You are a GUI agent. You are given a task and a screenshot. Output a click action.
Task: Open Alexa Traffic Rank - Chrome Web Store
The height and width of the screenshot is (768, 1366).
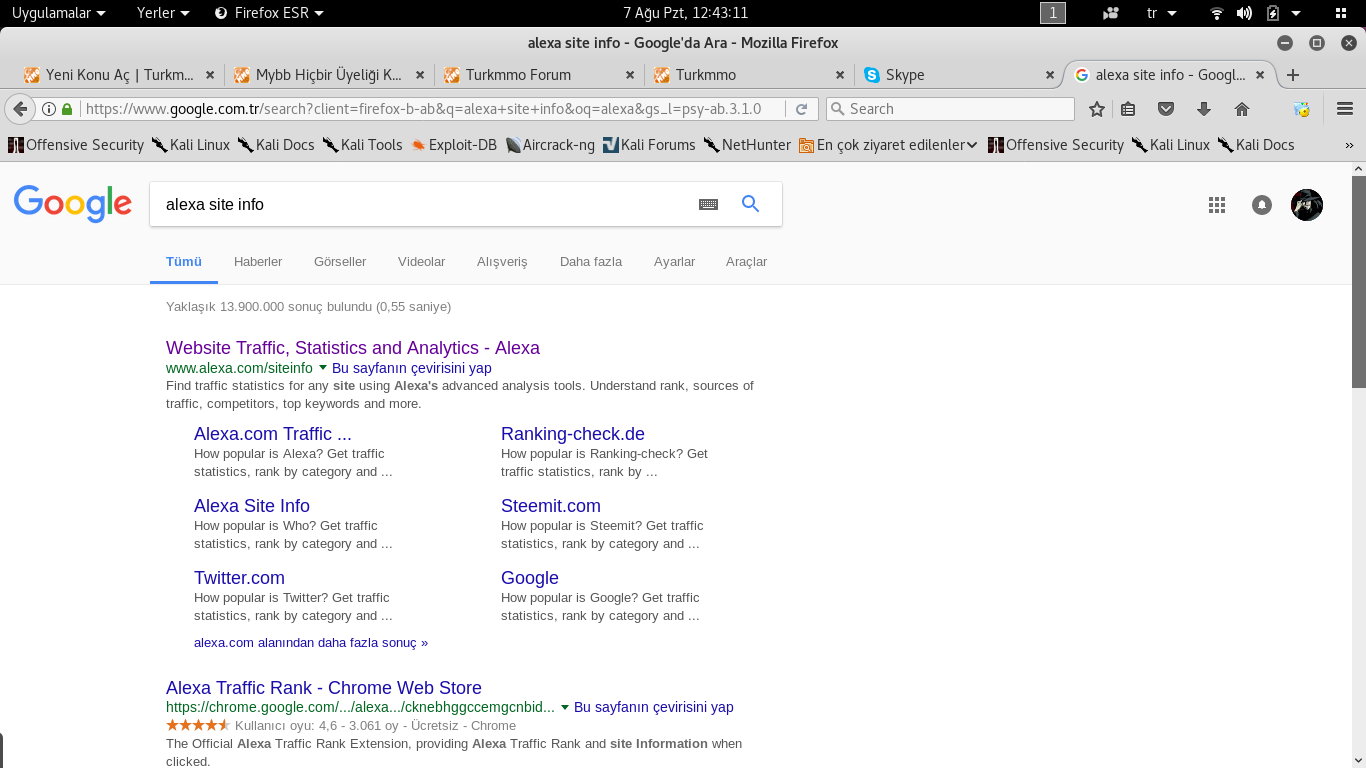coord(324,688)
